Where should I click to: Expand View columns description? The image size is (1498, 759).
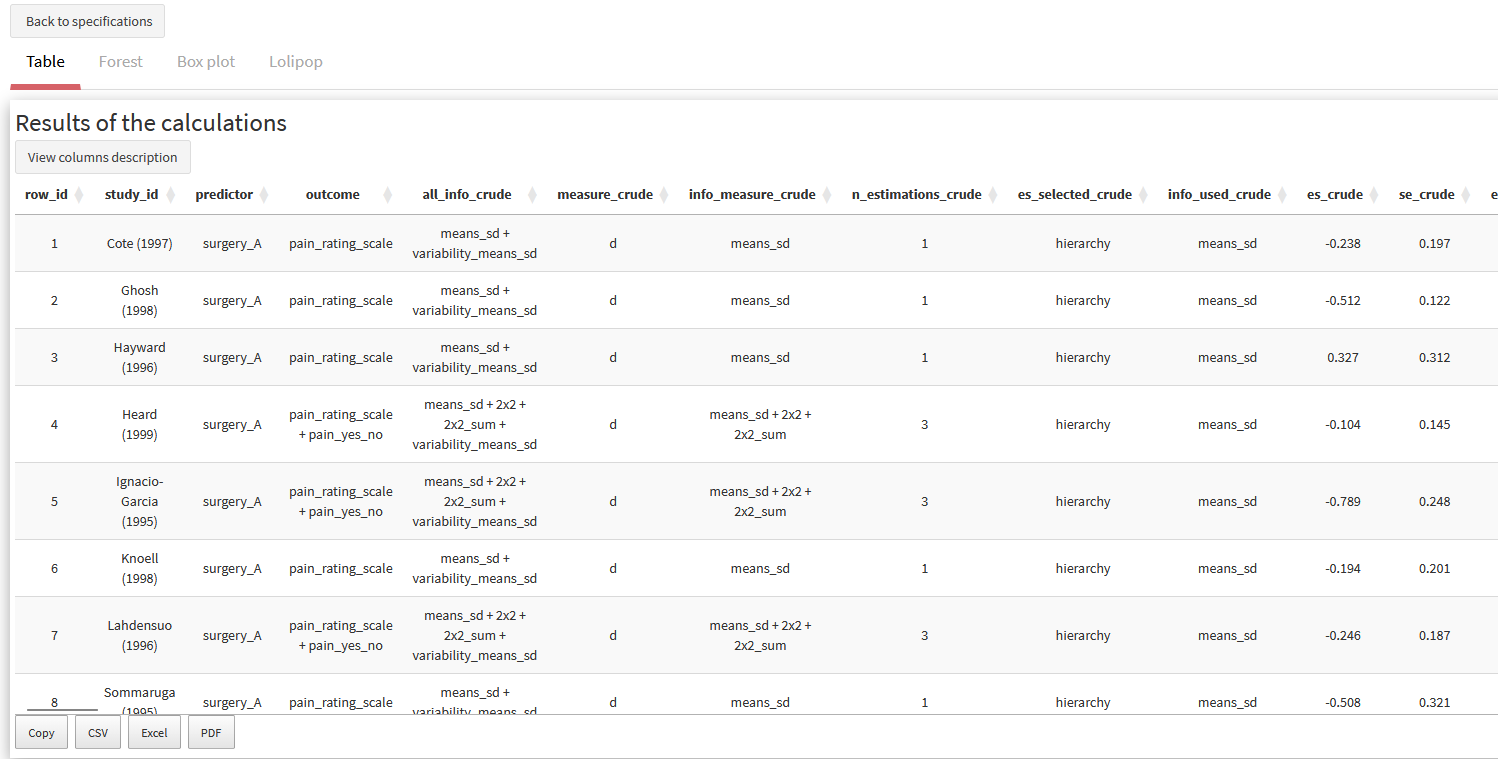click(x=103, y=157)
